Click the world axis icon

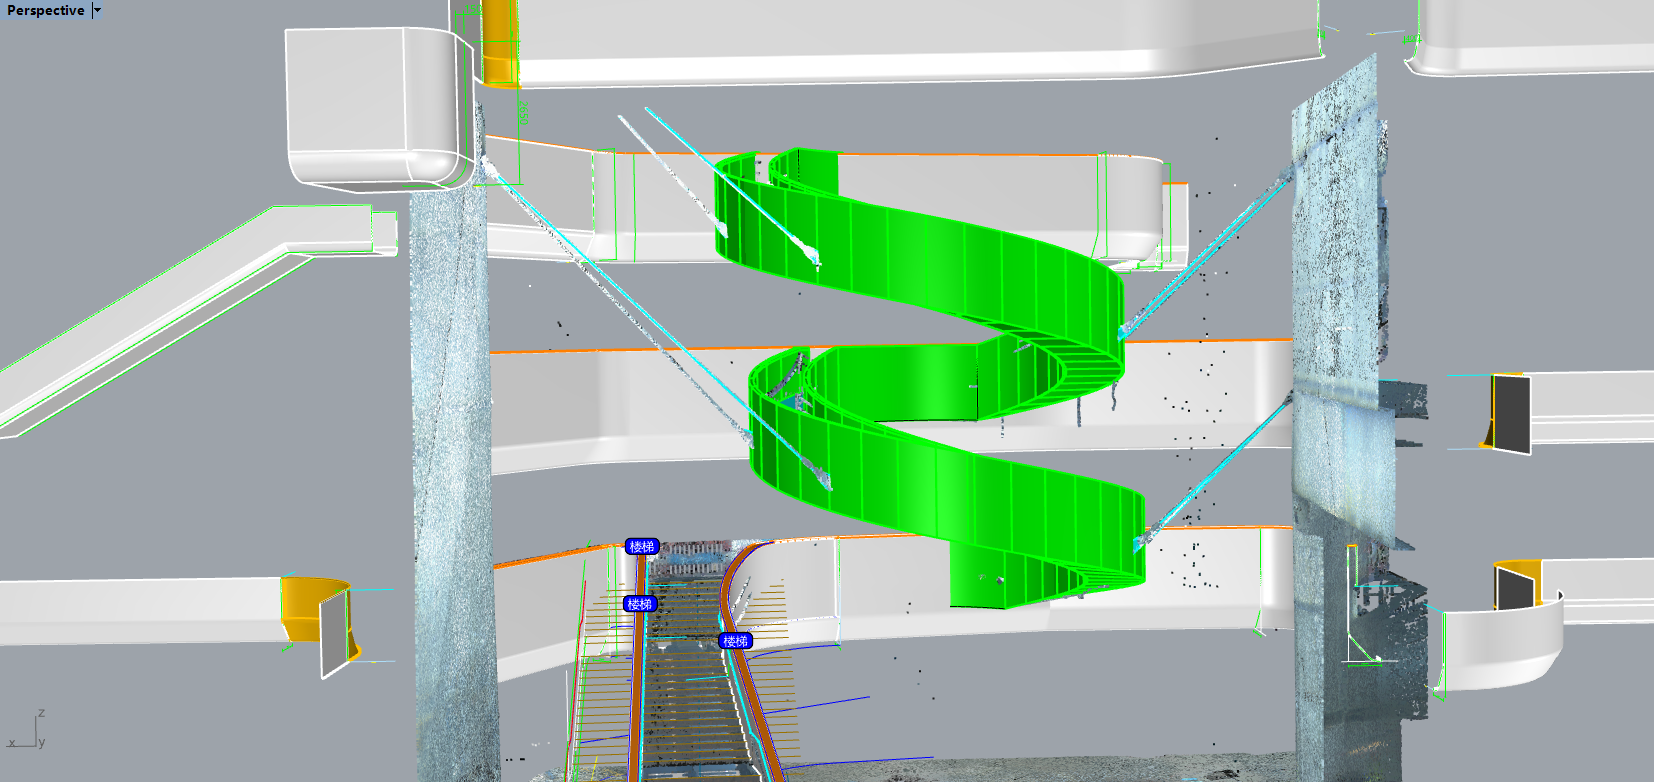tap(28, 730)
